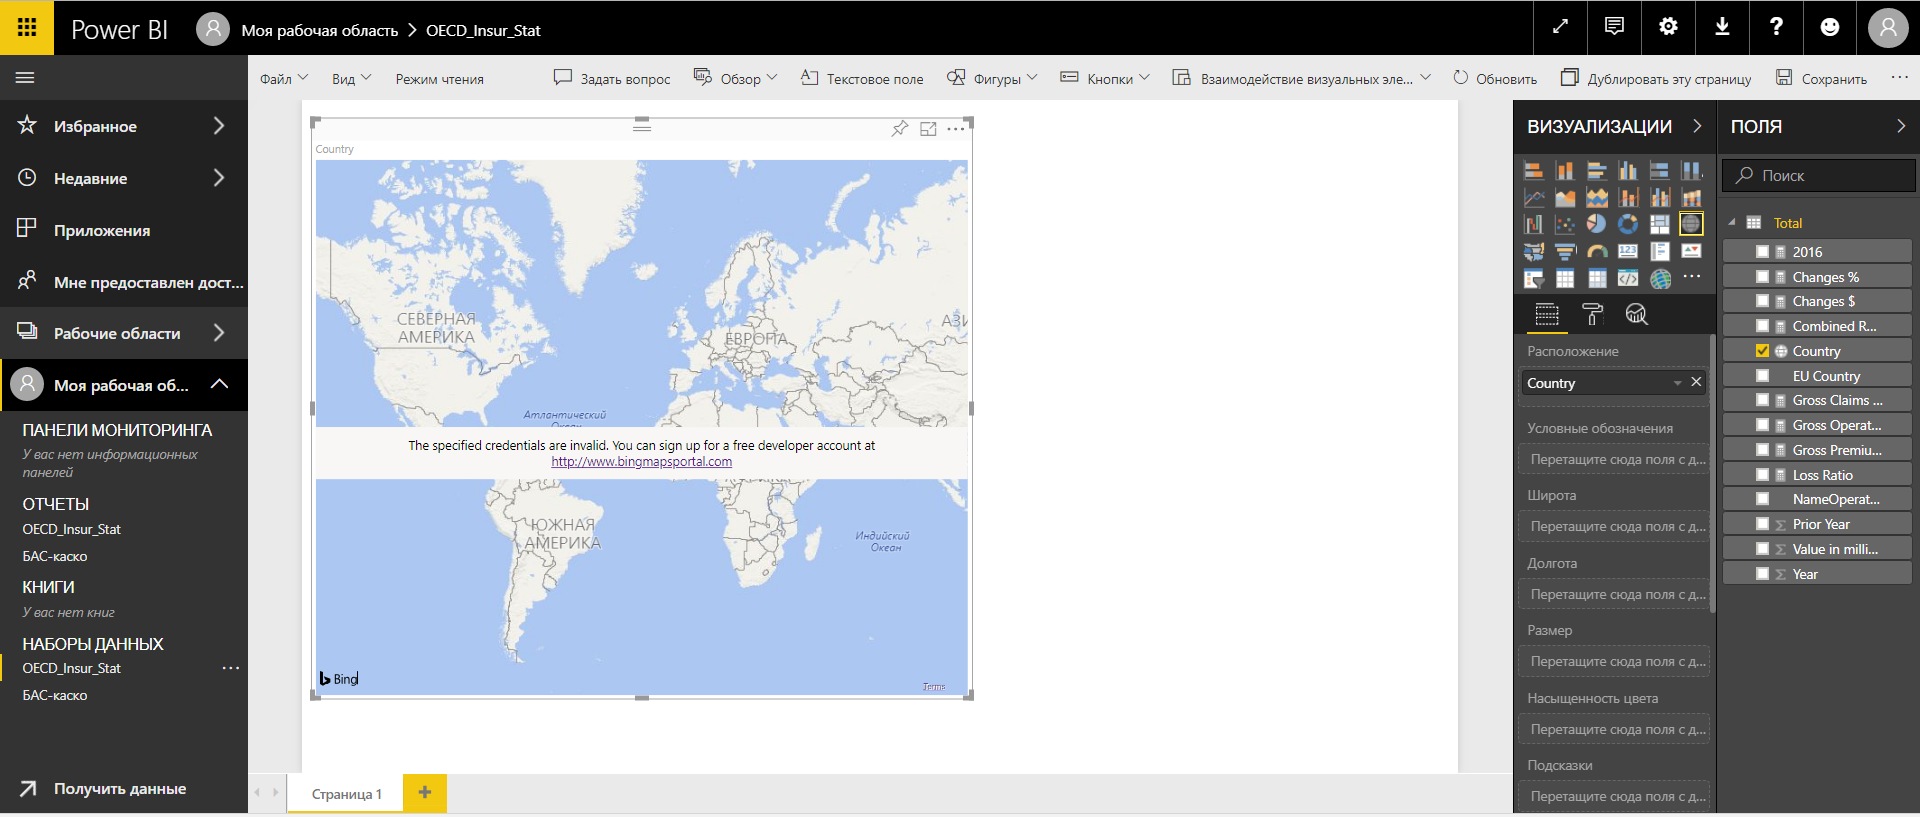Collapse the Total table in fields
The height and width of the screenshot is (817, 1920).
coord(1732,223)
